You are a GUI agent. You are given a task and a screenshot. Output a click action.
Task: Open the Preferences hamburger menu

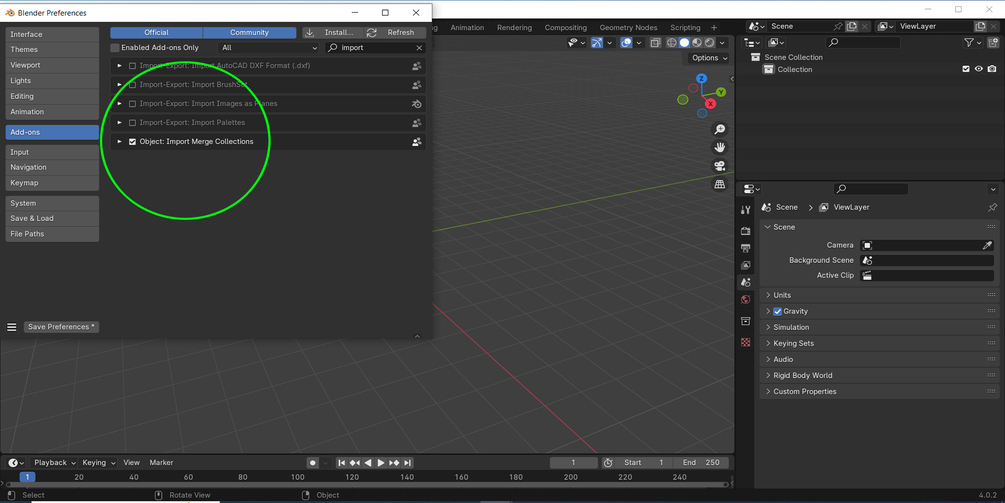[x=12, y=327]
